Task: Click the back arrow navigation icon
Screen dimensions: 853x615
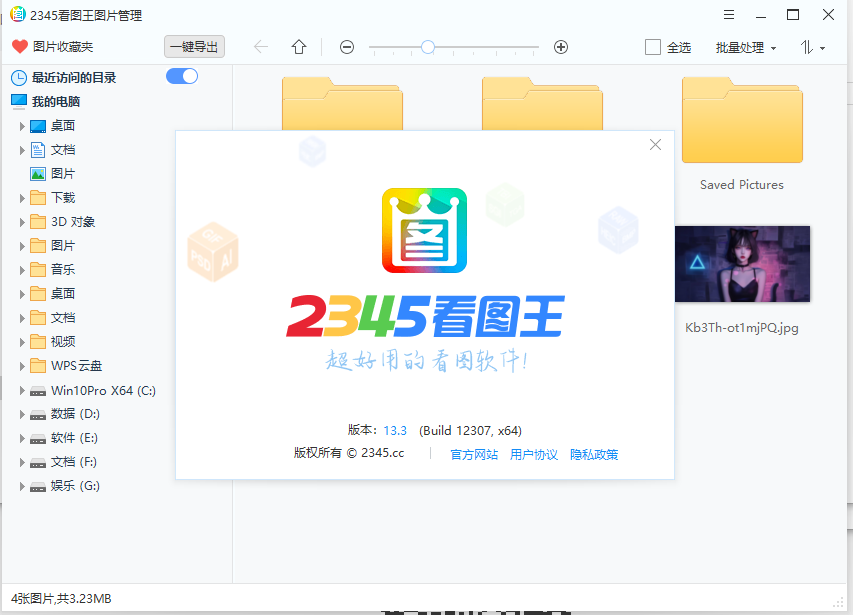Action: [x=259, y=47]
